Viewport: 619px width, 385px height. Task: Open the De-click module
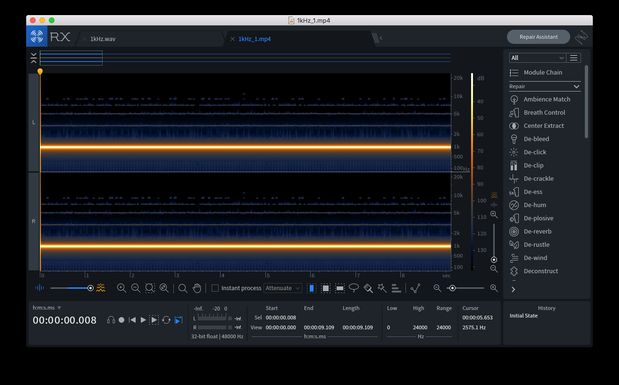tap(528, 152)
